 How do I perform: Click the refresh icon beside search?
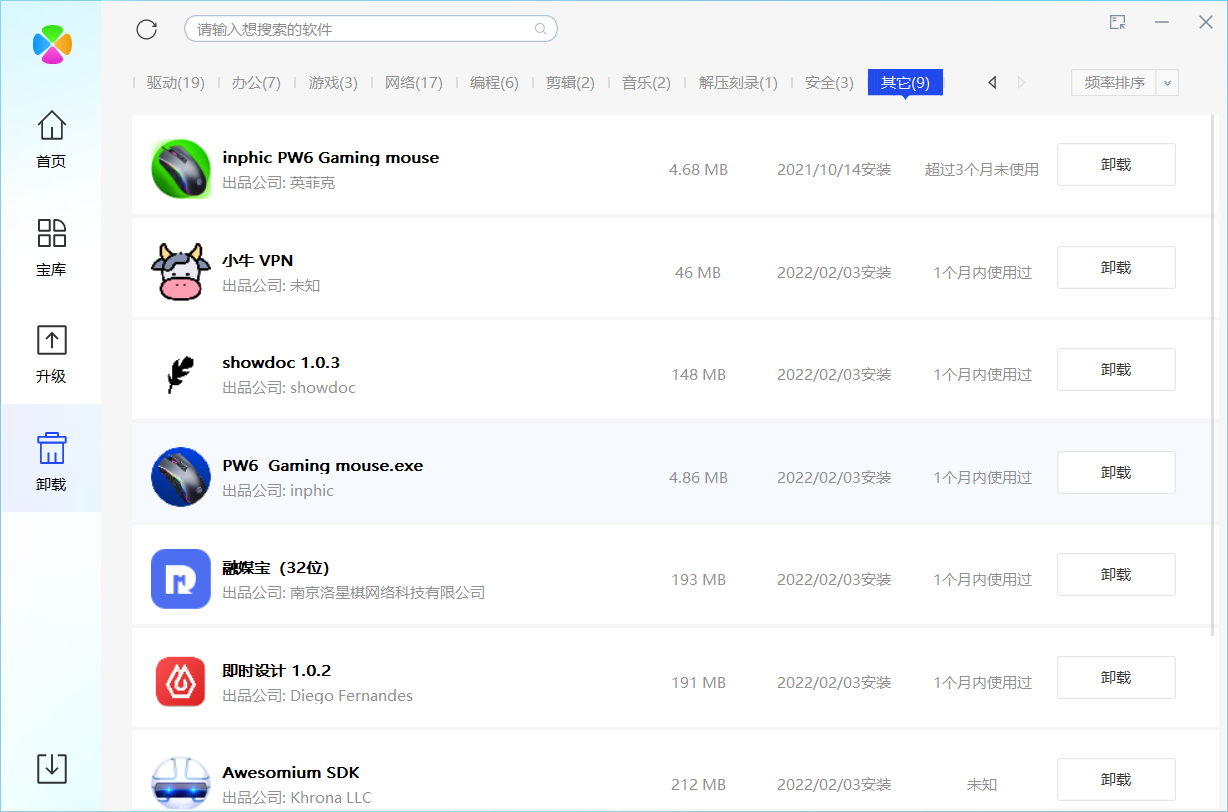tap(147, 29)
